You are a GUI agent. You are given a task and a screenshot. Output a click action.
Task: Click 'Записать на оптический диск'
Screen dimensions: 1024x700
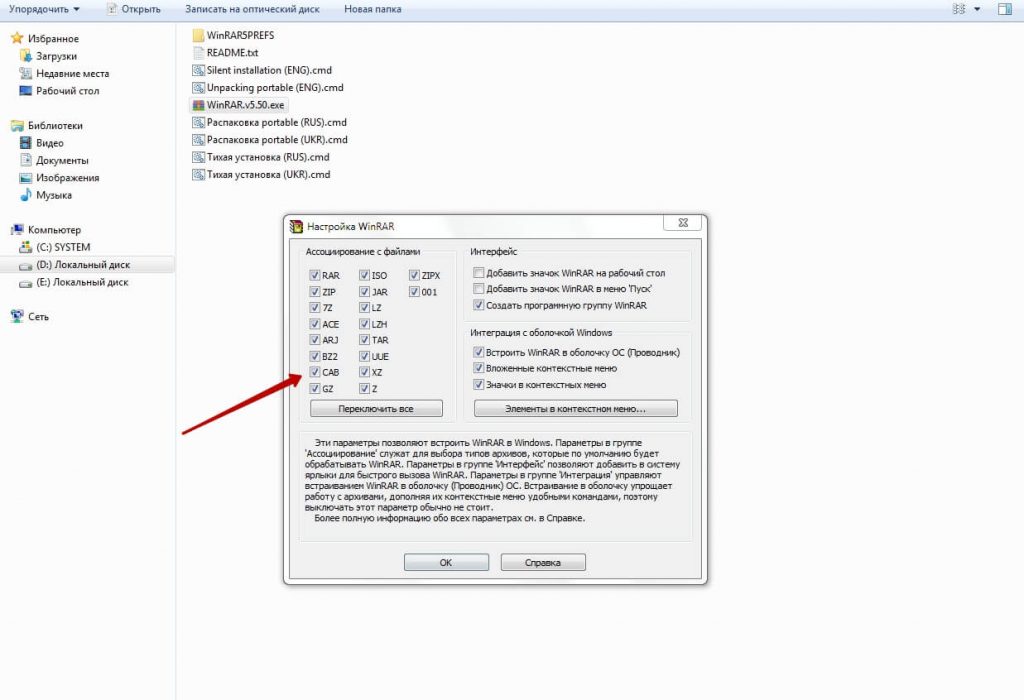pos(251,9)
